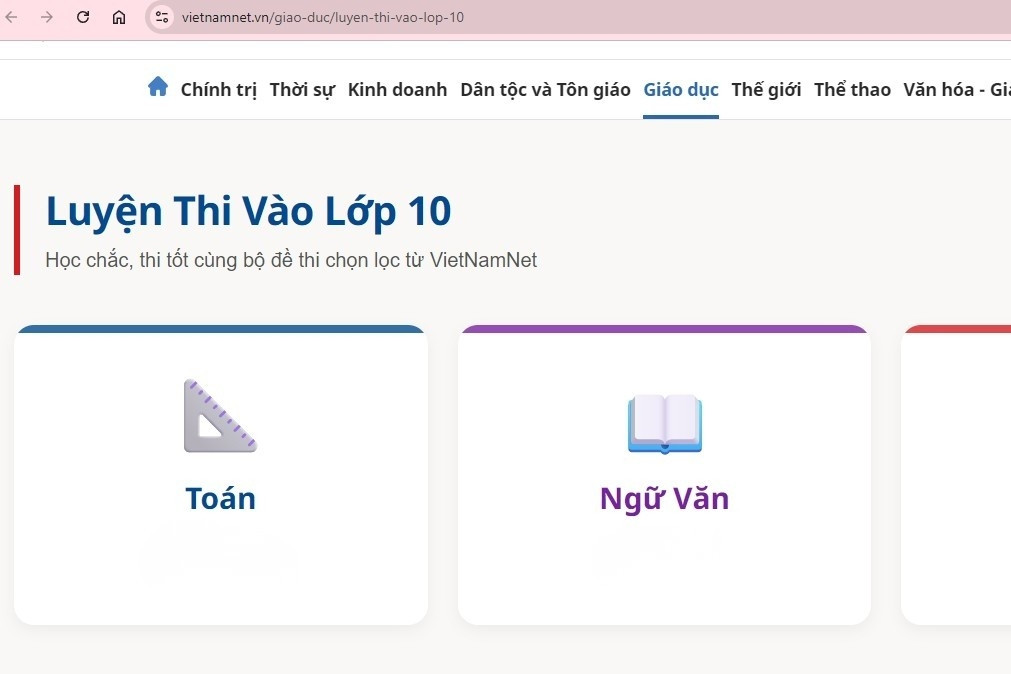Open the Dân tộc và Tôn giáo section

[x=544, y=89]
